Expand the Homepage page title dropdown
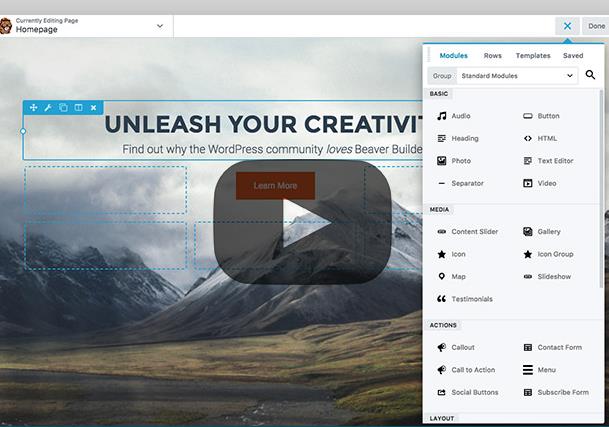Image resolution: width=609 pixels, height=427 pixels. pyautogui.click(x=160, y=26)
